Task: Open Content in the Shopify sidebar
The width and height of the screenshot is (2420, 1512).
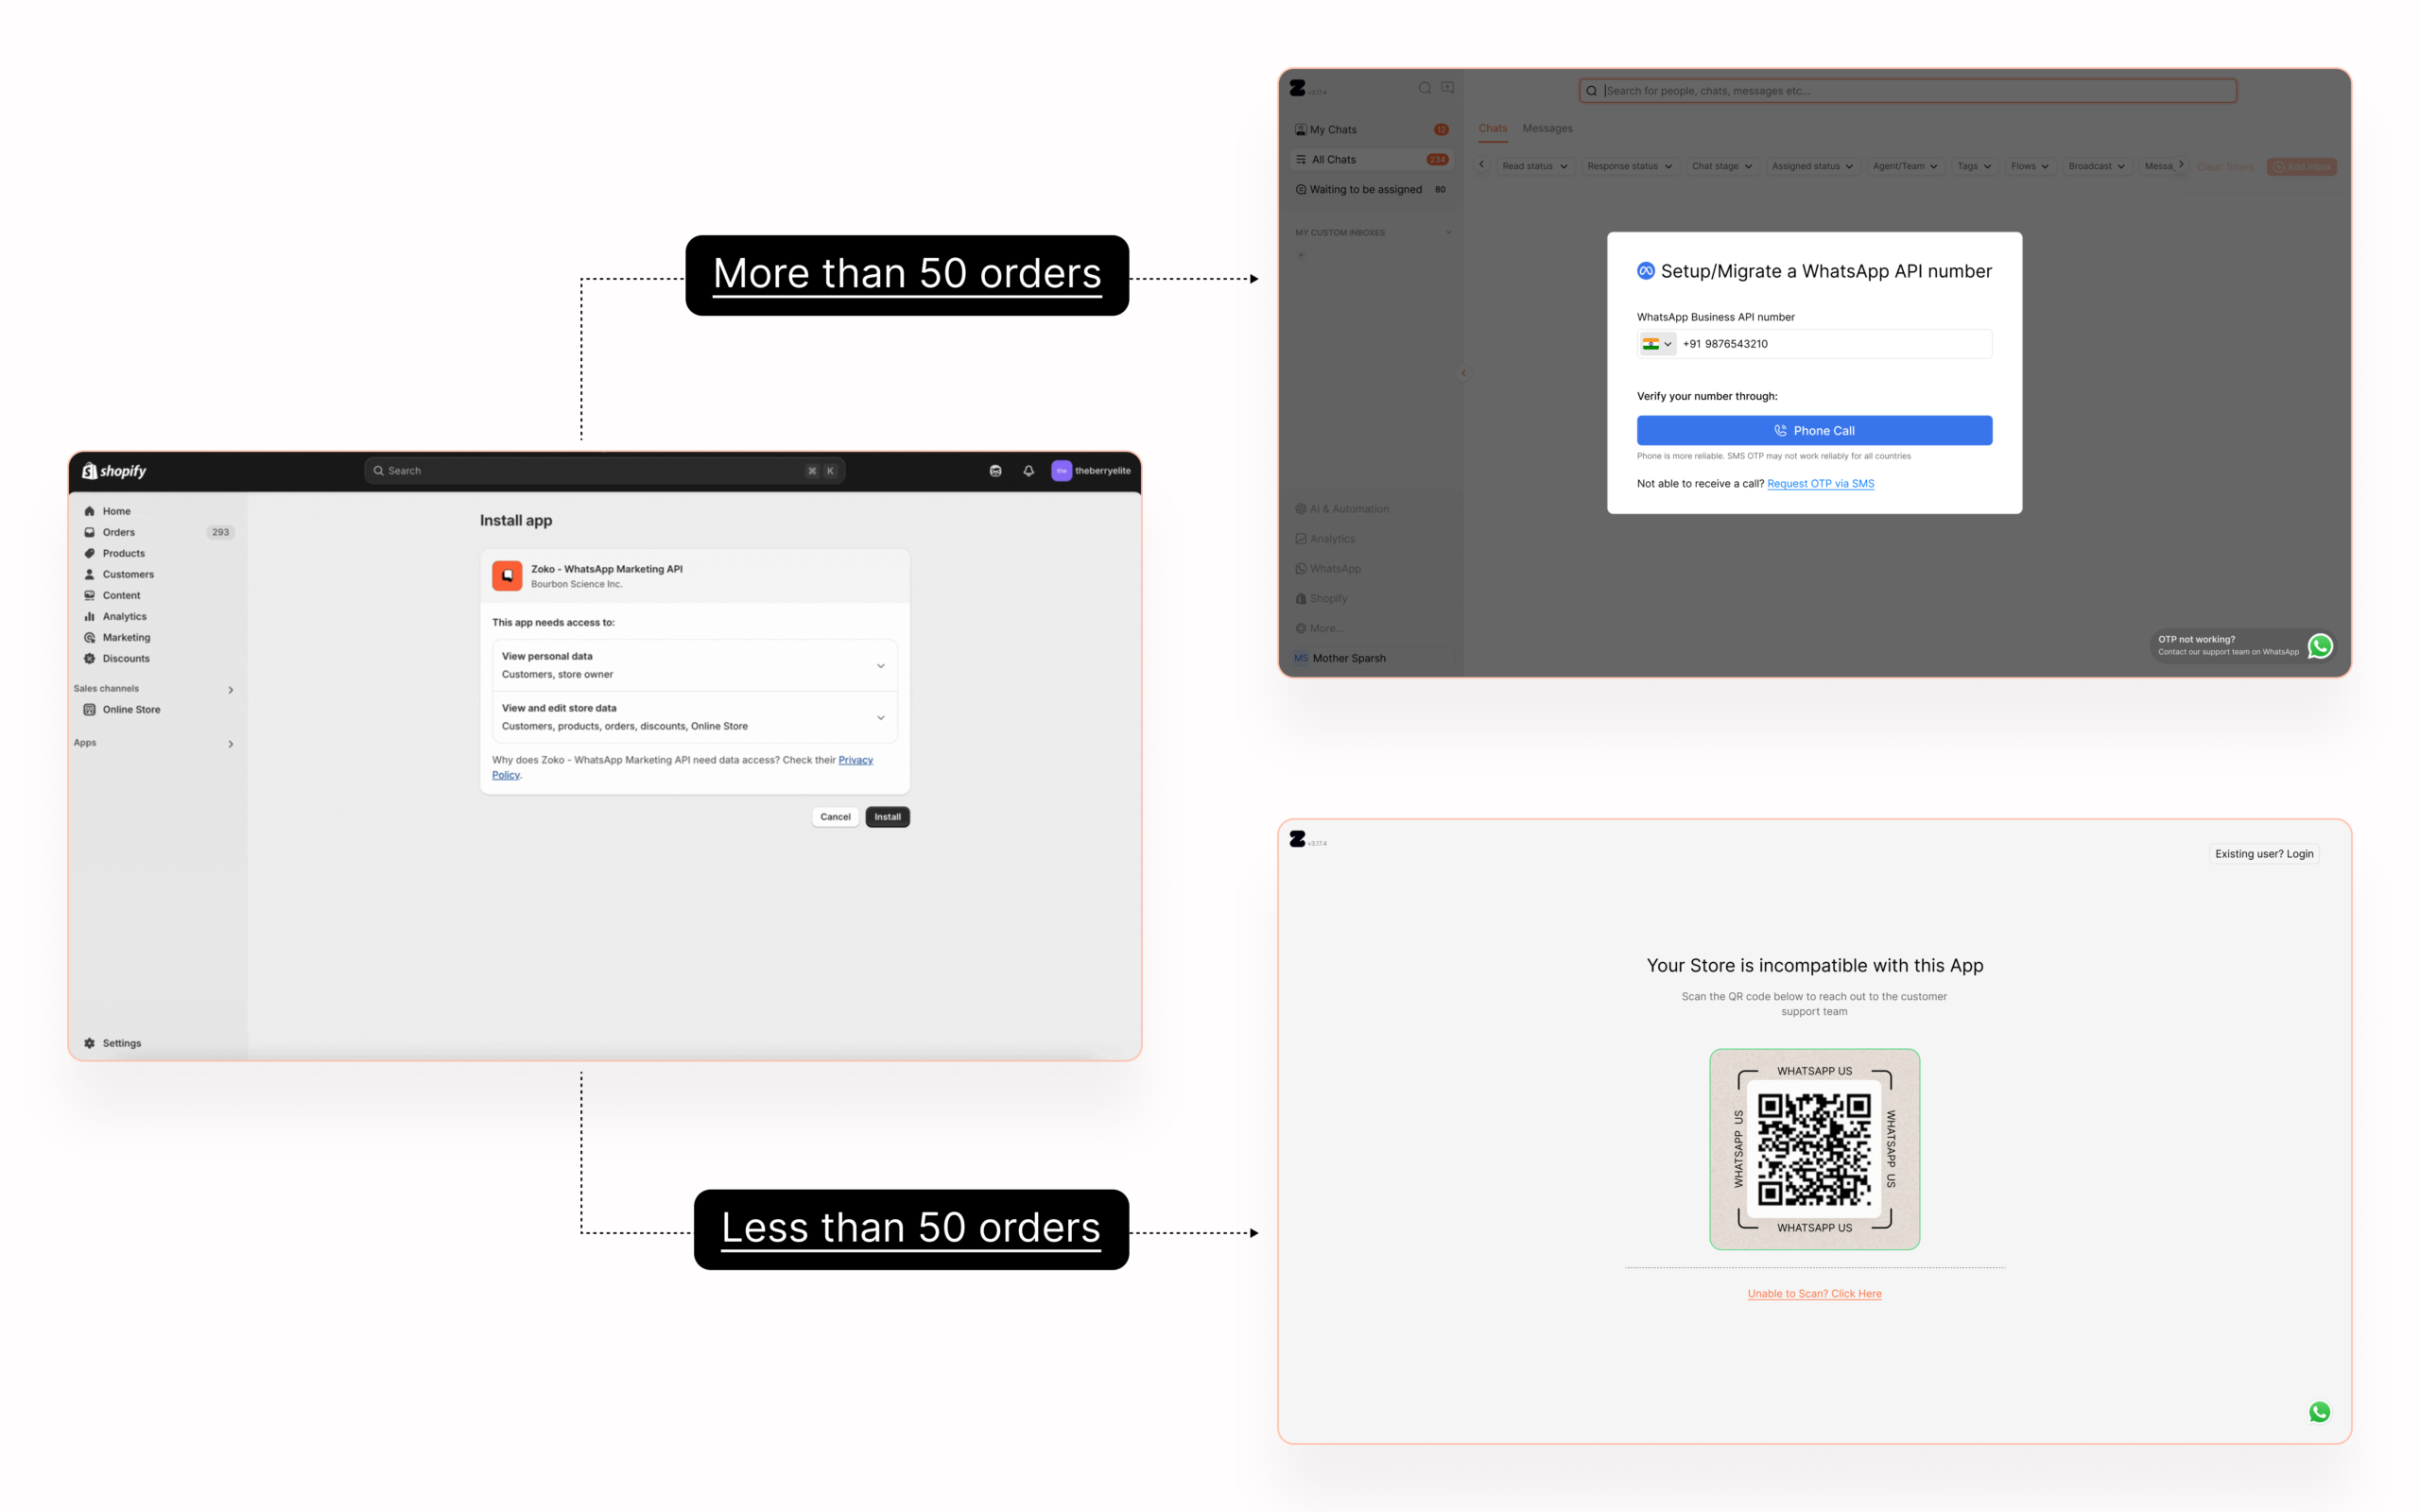Action: pyautogui.click(x=121, y=595)
